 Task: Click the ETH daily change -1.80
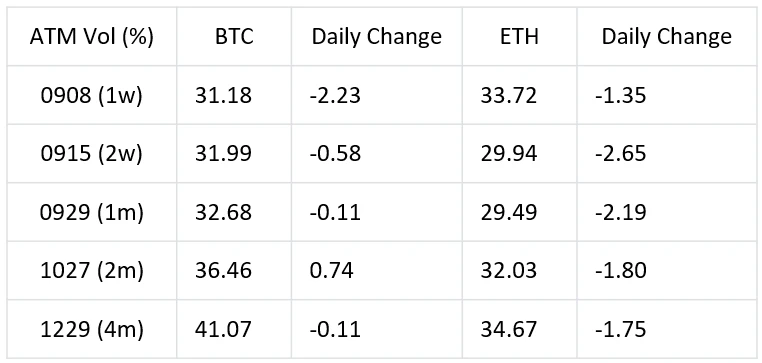click(621, 271)
